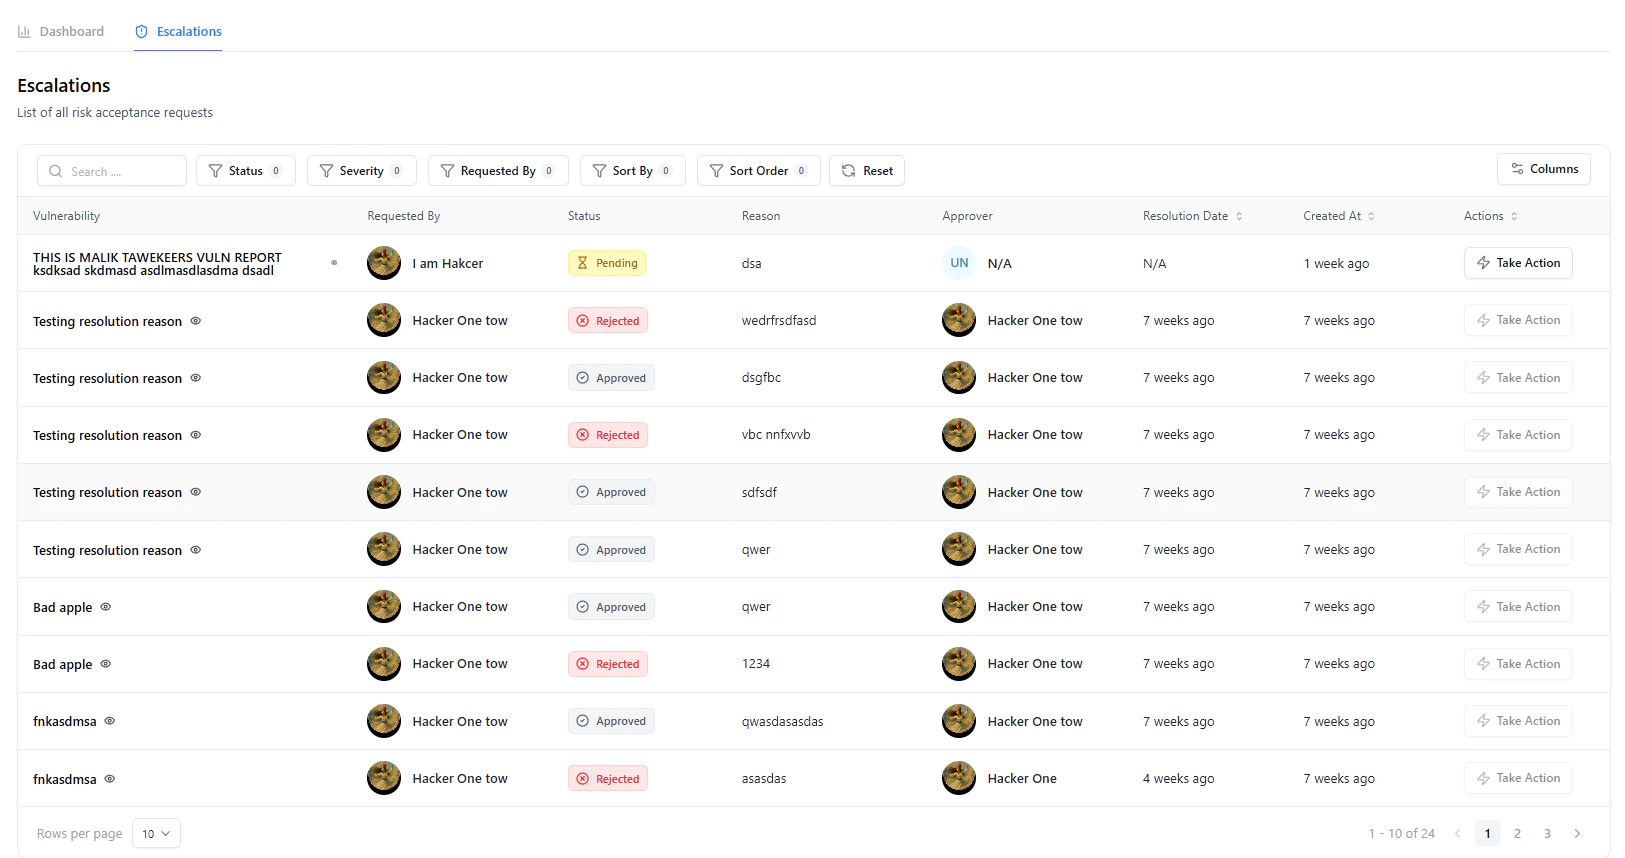Click the Reset filters button

coord(867,171)
